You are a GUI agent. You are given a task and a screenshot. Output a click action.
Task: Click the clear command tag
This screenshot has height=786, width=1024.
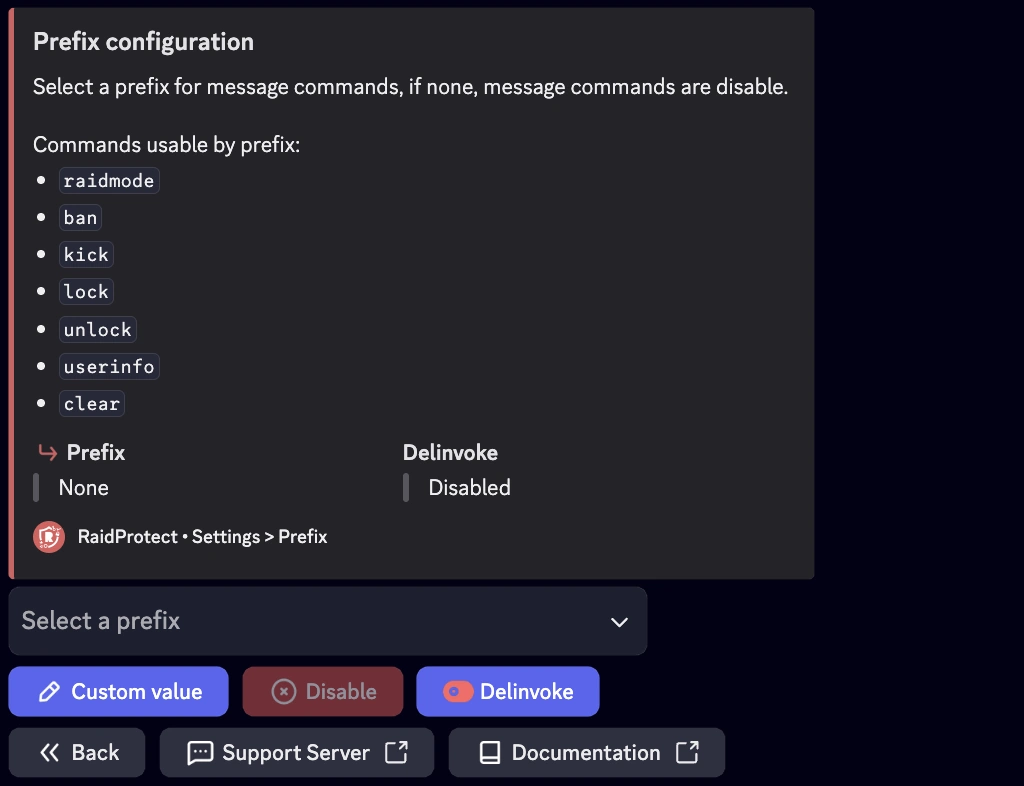click(91, 403)
